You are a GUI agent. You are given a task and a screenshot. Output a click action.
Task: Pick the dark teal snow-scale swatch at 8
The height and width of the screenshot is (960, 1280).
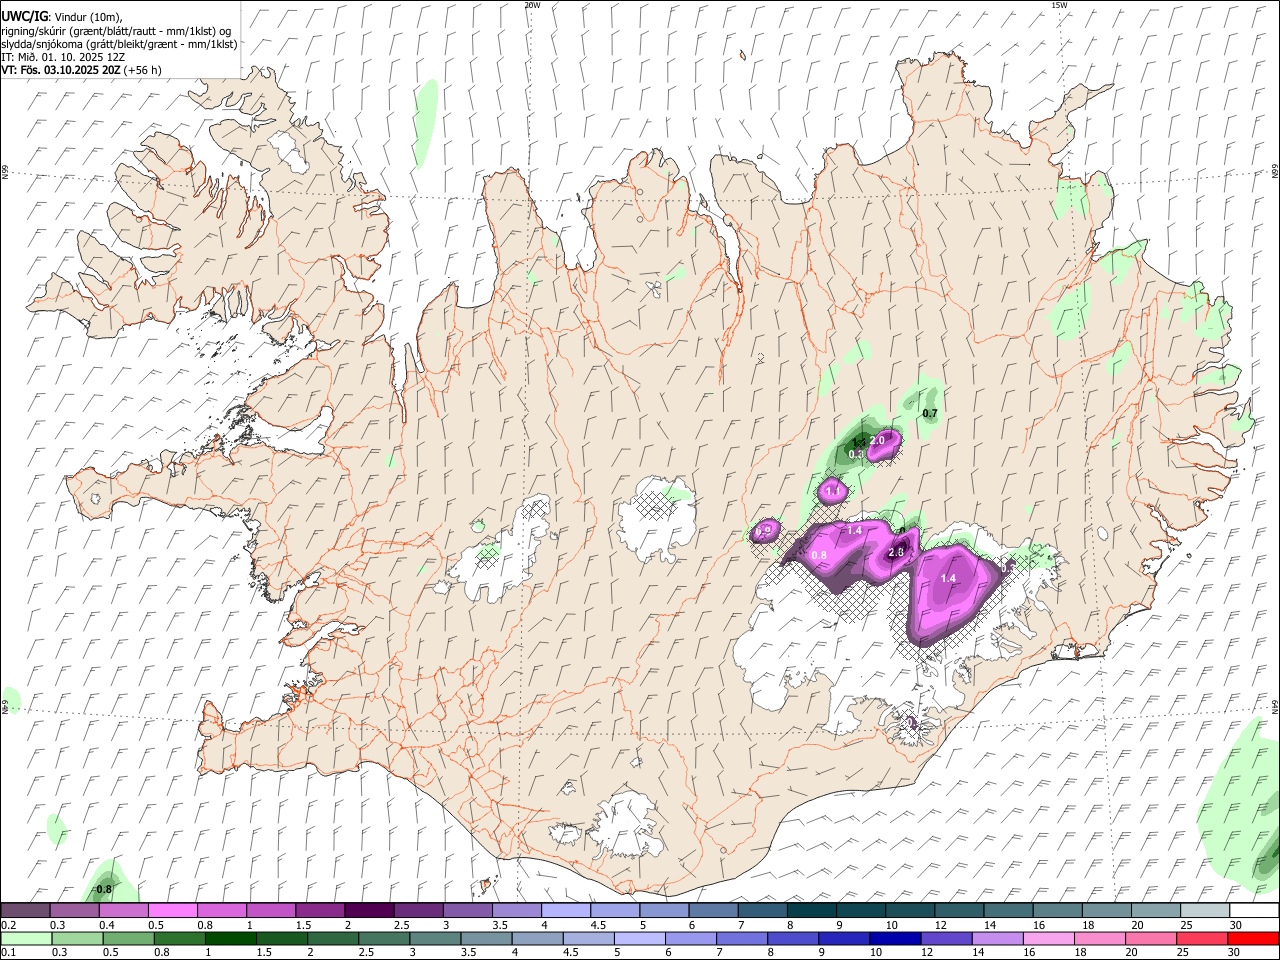point(811,911)
